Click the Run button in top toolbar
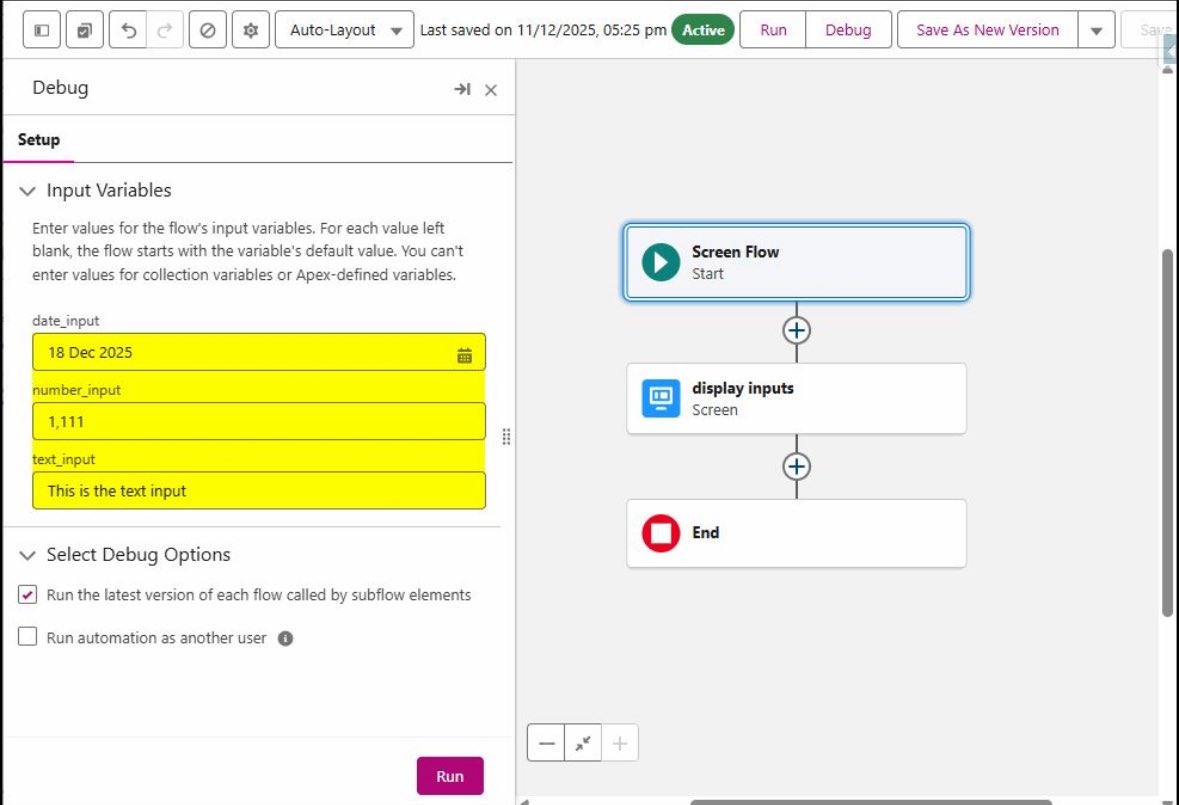Image resolution: width=1179 pixels, height=805 pixels. (773, 30)
